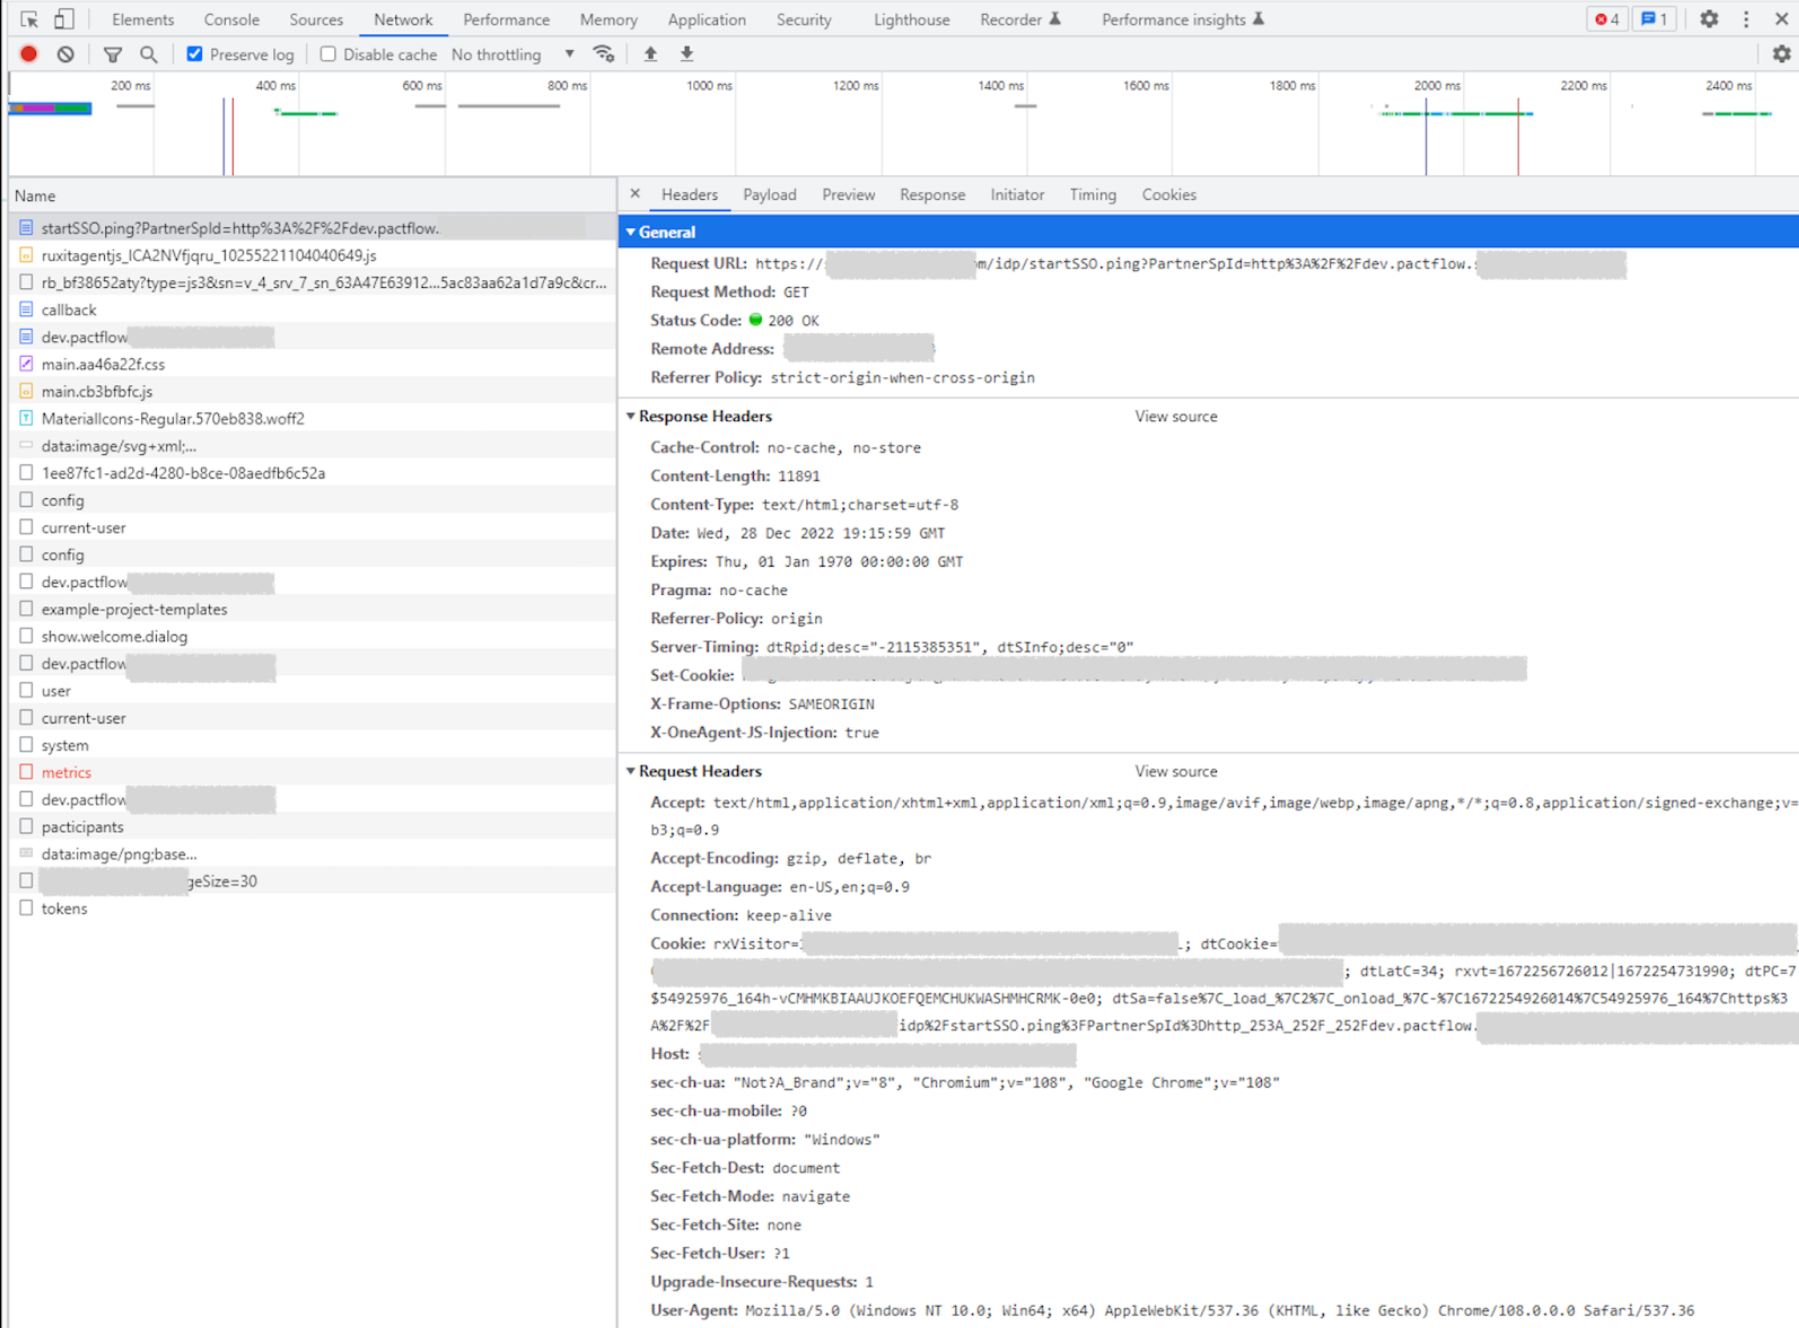The height and width of the screenshot is (1328, 1799).
Task: Switch to the Elements panel
Action: (143, 19)
